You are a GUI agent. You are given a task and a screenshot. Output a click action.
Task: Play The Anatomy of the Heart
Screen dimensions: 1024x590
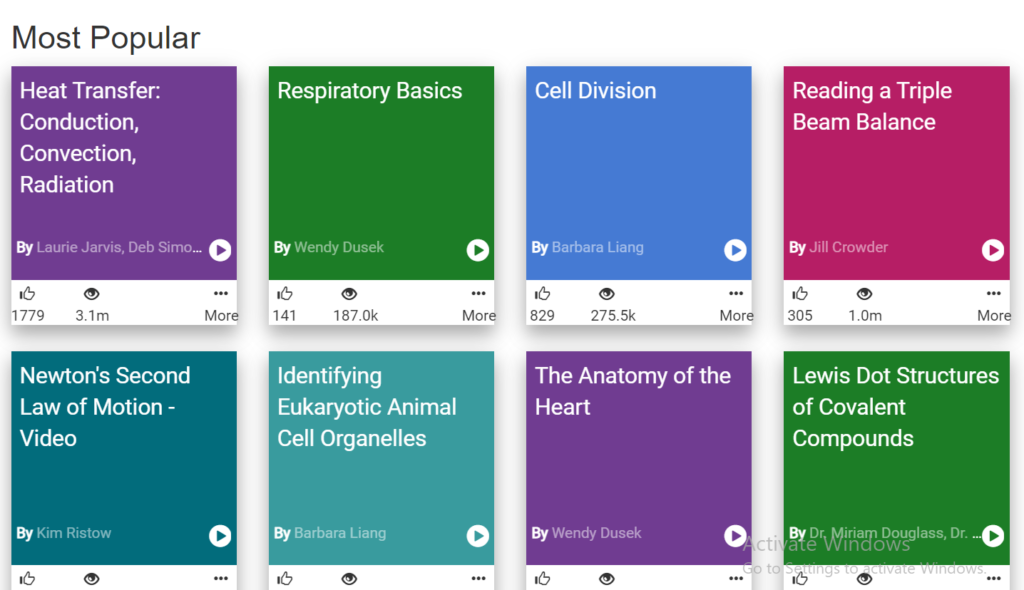[735, 536]
